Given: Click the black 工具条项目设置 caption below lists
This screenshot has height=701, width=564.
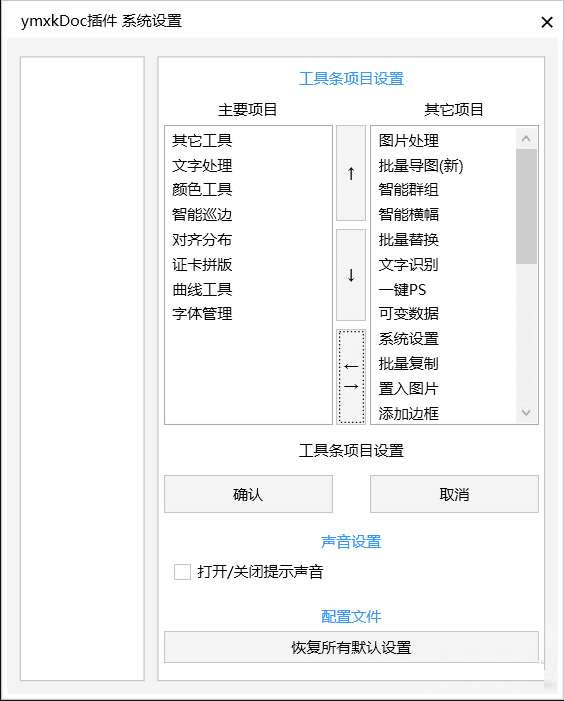Looking at the screenshot, I should pos(351,451).
